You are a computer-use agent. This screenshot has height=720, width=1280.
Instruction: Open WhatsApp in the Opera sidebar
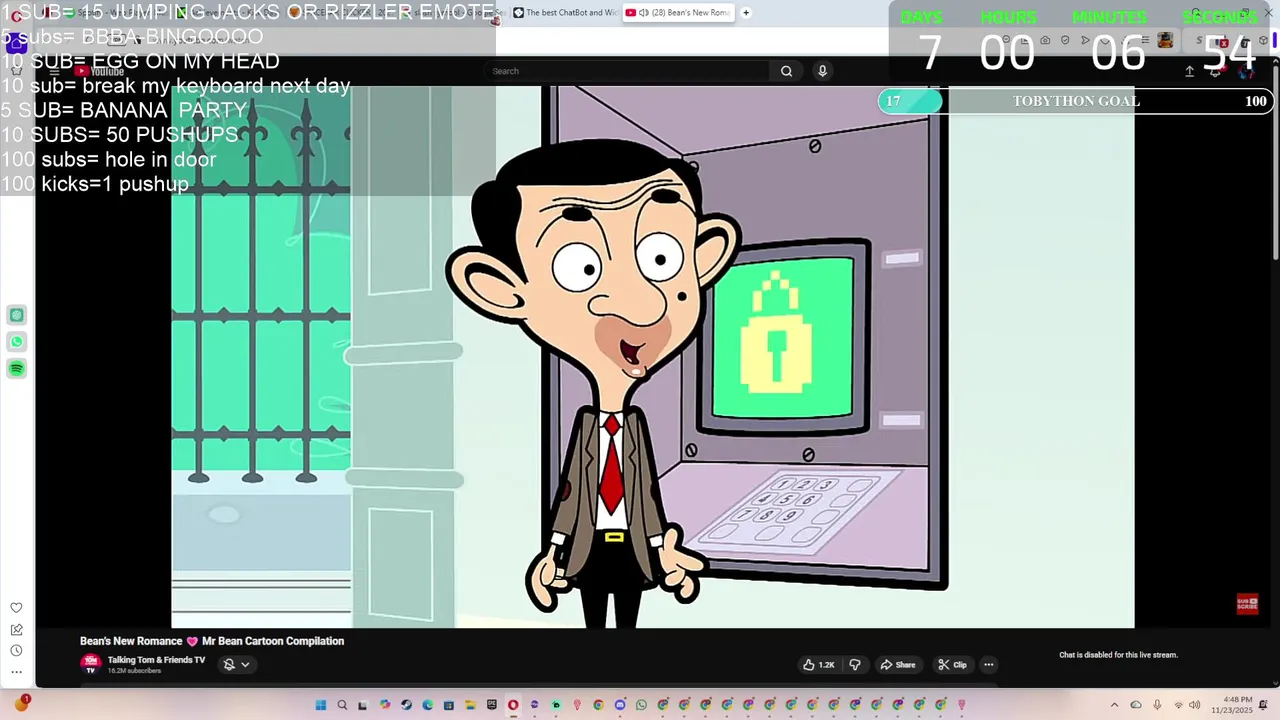point(17,342)
